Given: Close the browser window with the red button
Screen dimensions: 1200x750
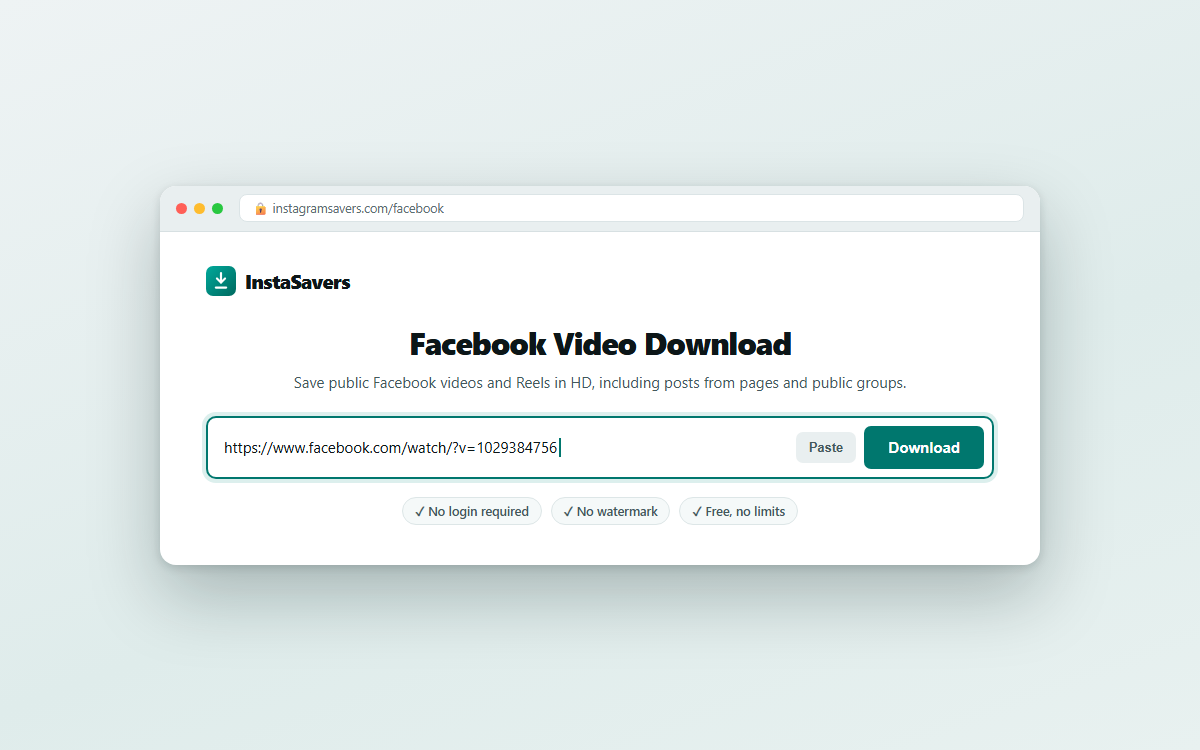Looking at the screenshot, I should pos(181,208).
